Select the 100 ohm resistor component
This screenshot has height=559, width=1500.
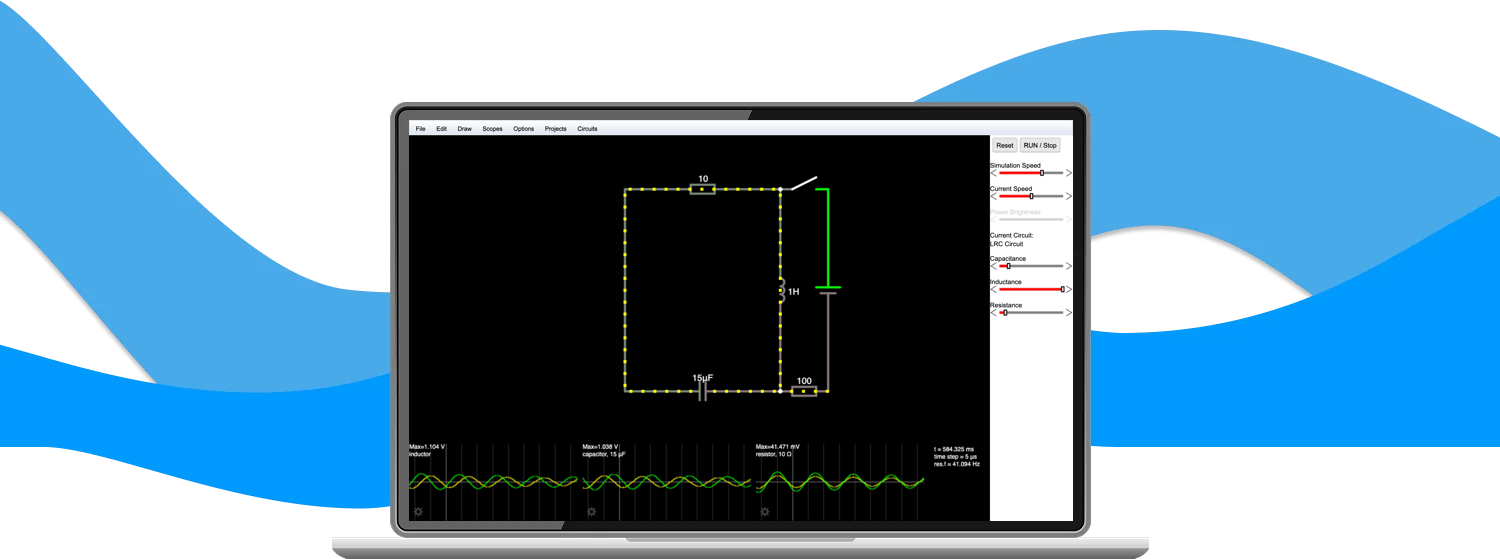[804, 391]
